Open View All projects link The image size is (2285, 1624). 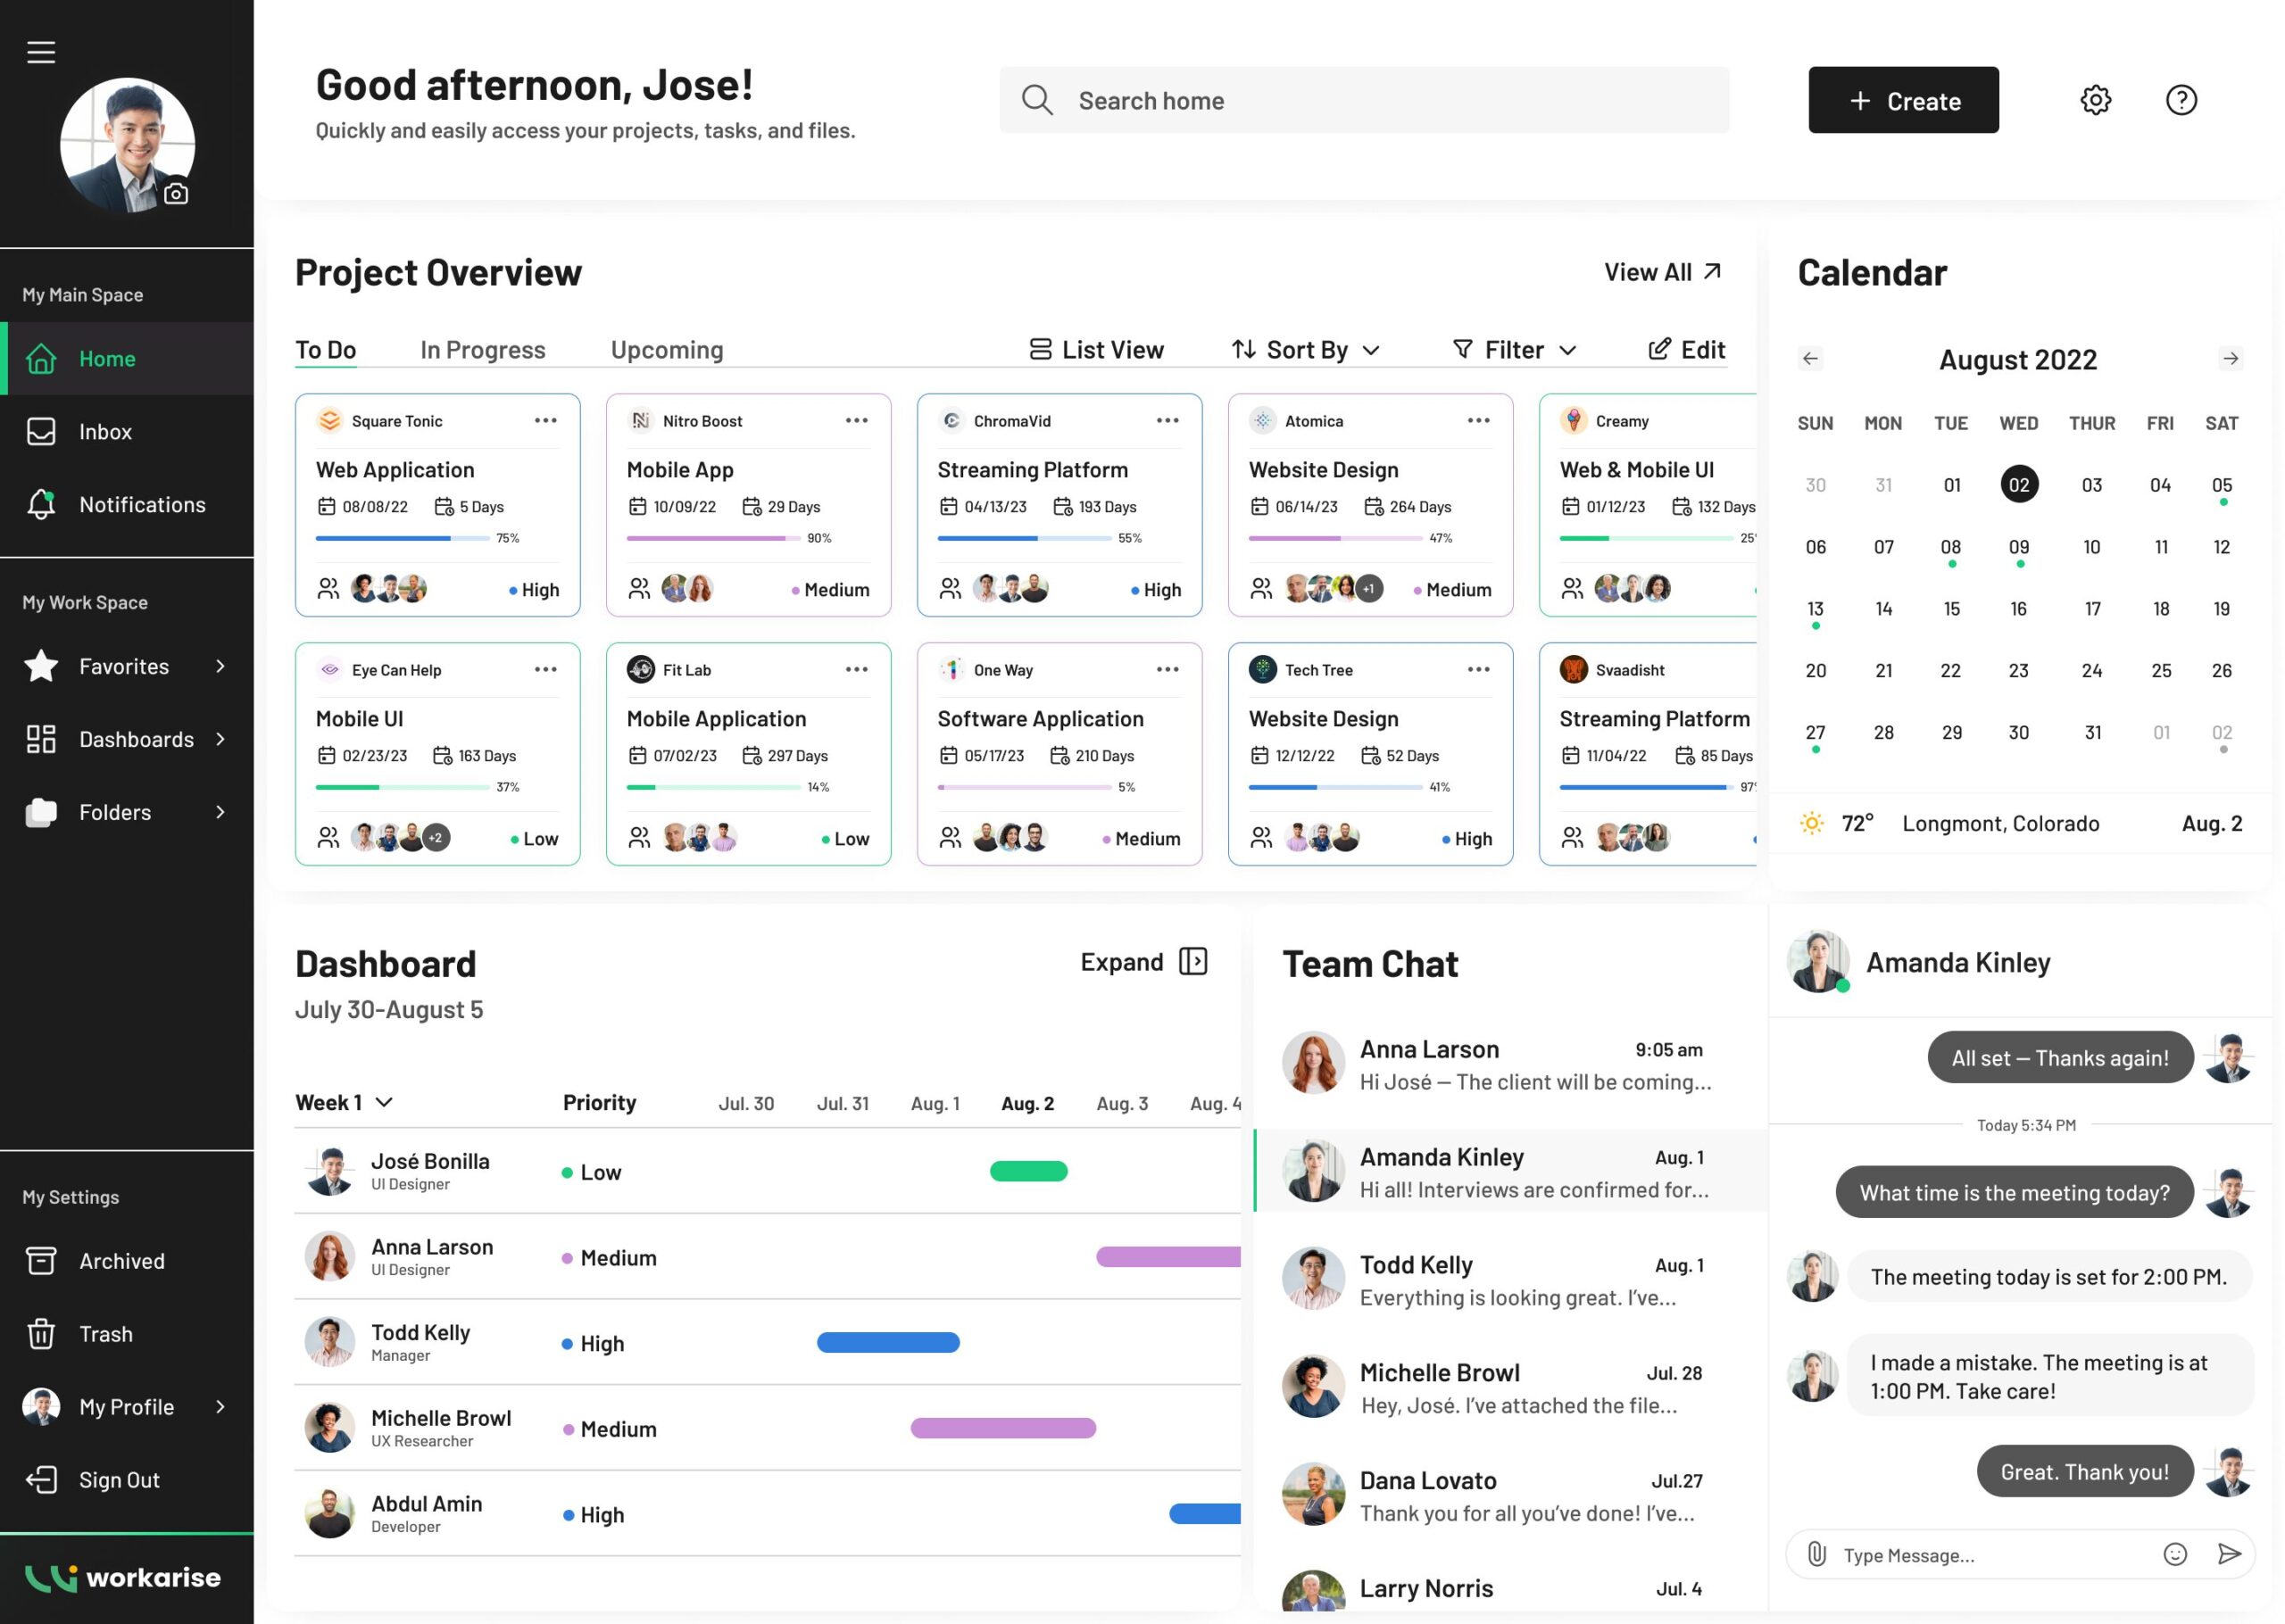tap(1662, 272)
